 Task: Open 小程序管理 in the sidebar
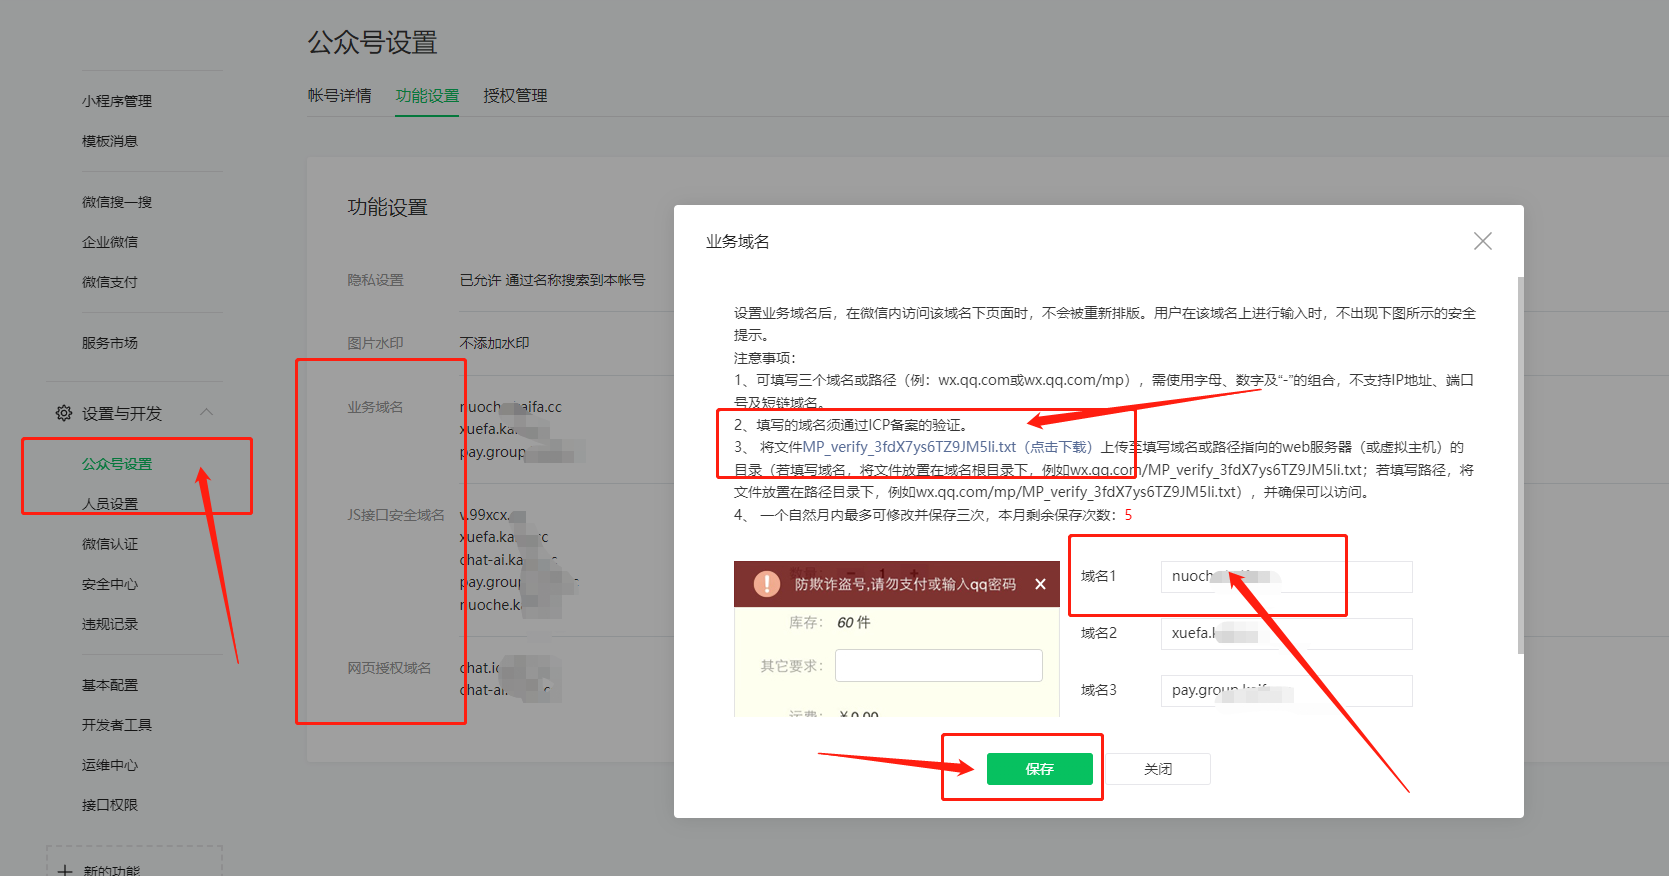[117, 101]
